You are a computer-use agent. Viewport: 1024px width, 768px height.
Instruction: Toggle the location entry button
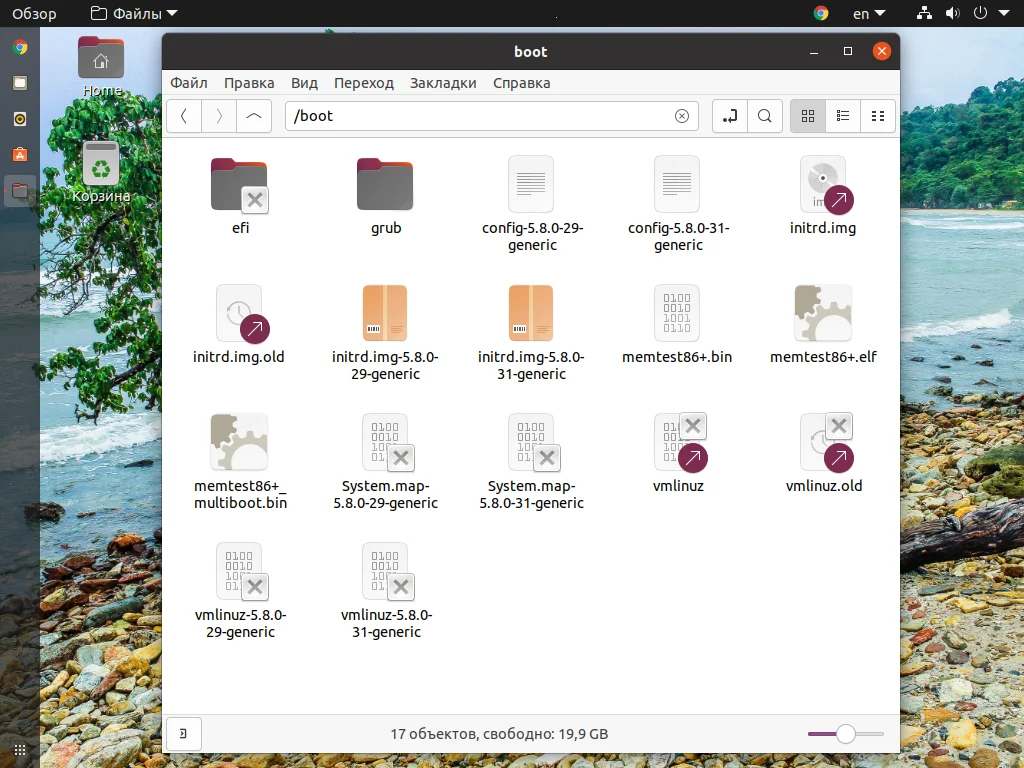tap(730, 116)
